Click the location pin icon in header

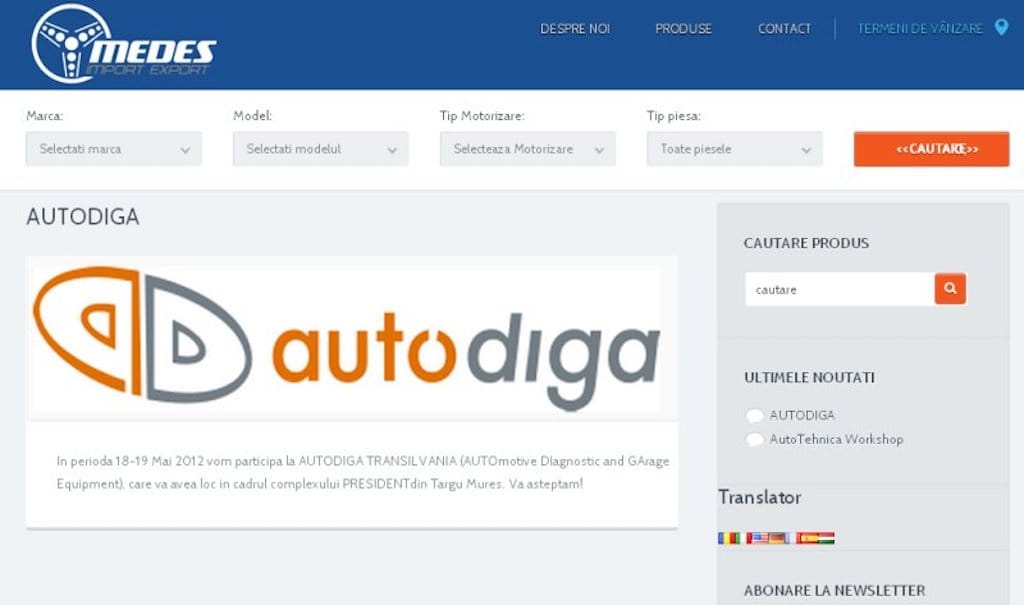tap(1001, 27)
